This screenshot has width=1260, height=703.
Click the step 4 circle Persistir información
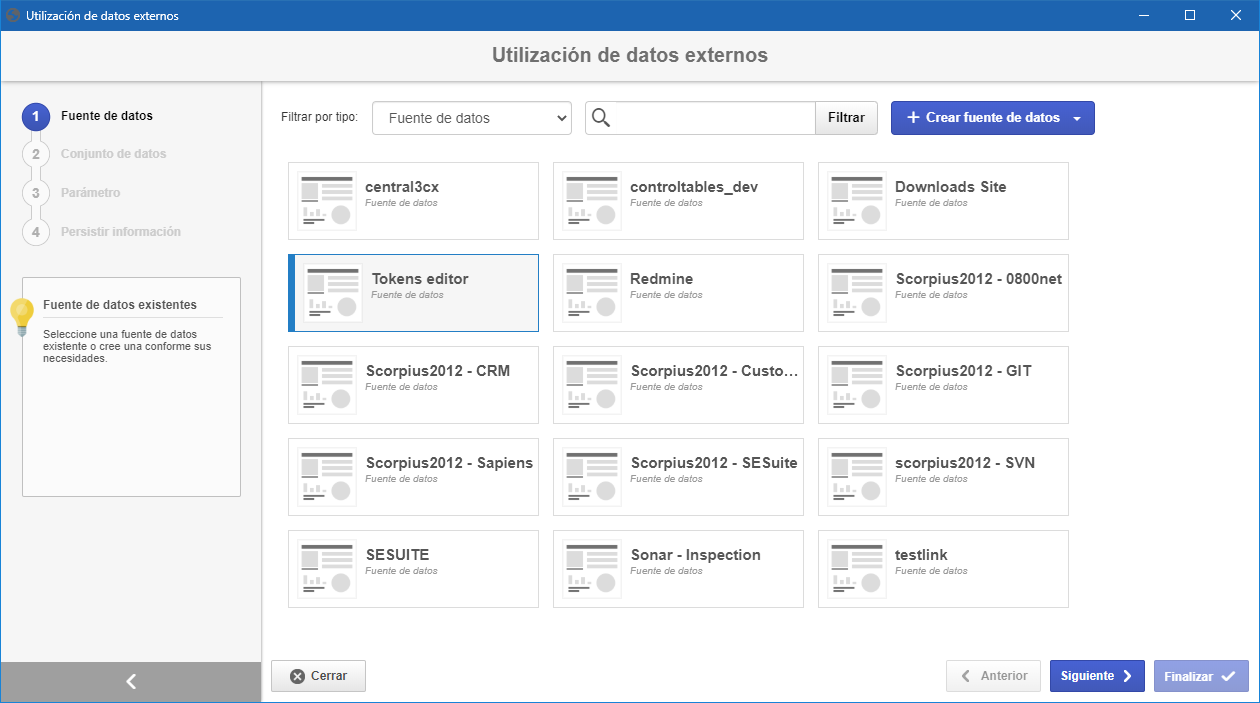click(x=35, y=232)
